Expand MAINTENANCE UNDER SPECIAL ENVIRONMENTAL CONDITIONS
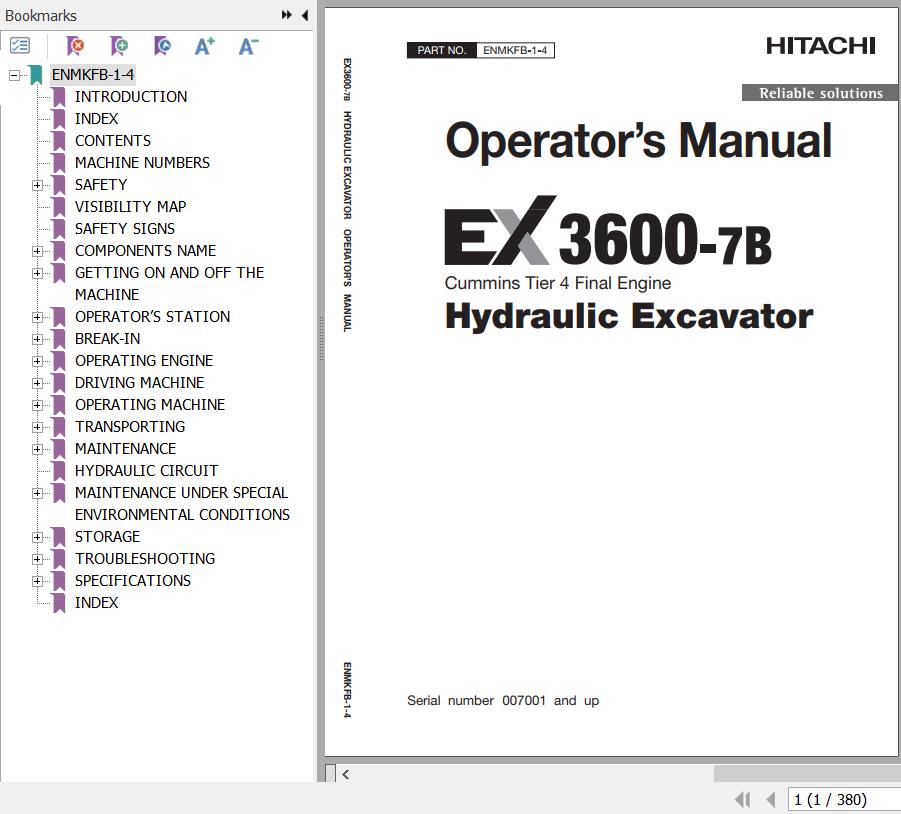Screen dimensions: 901x814 click(x=37, y=493)
